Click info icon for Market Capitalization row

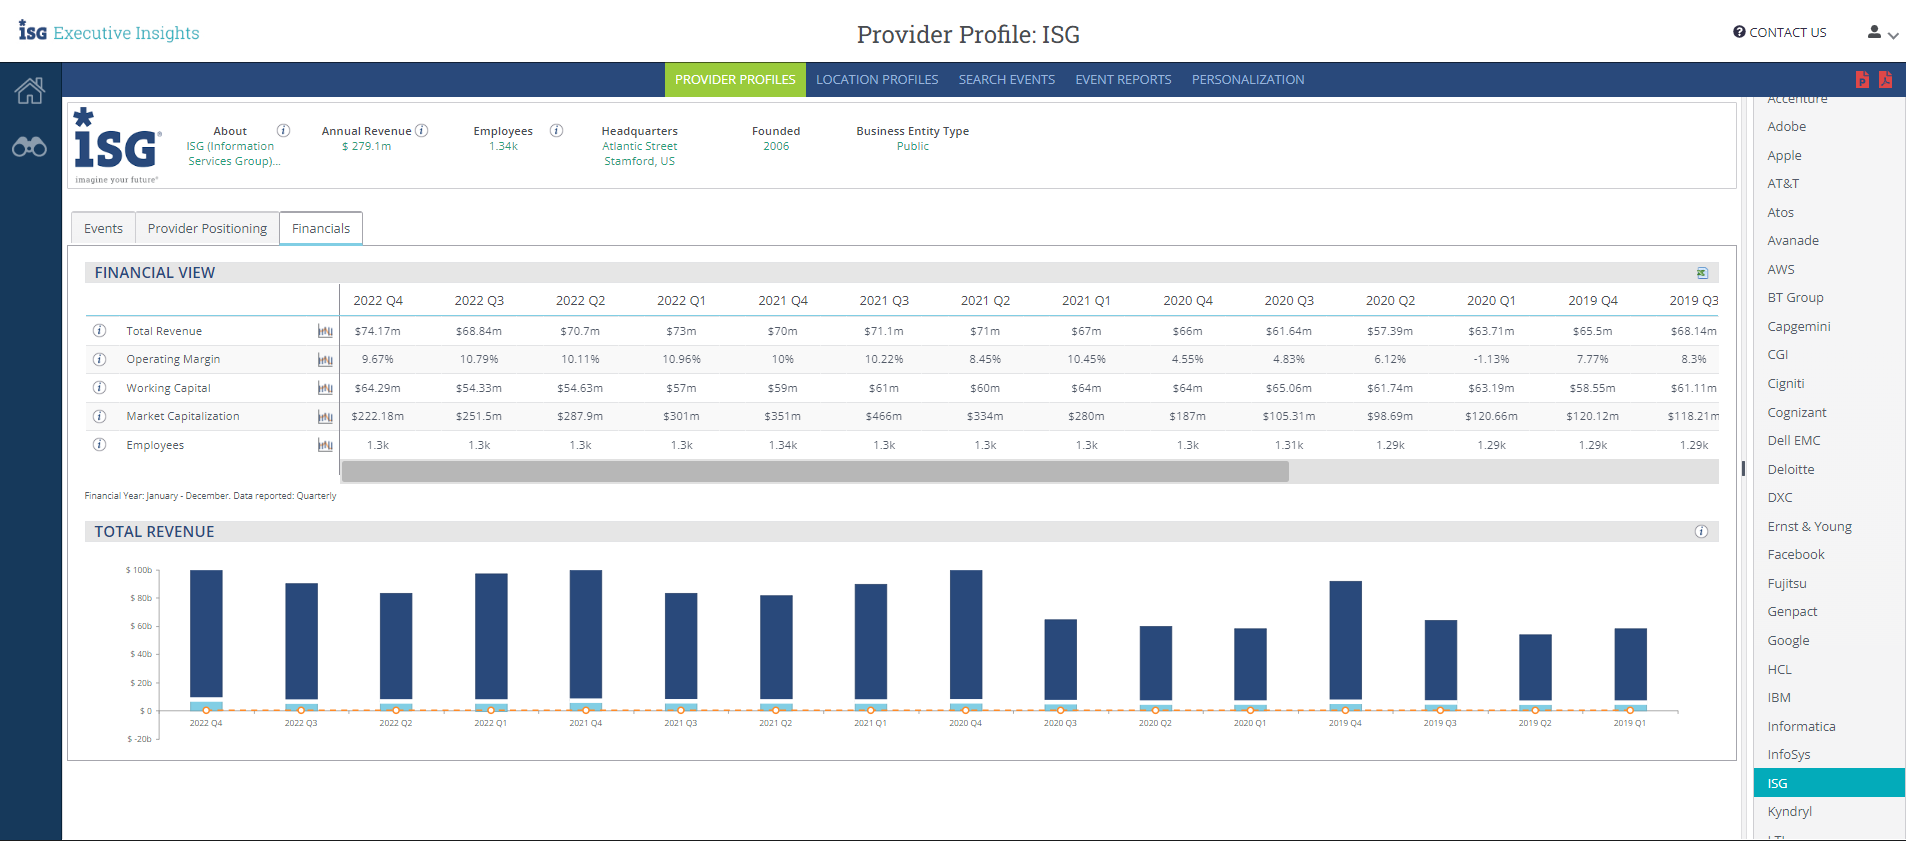99,416
